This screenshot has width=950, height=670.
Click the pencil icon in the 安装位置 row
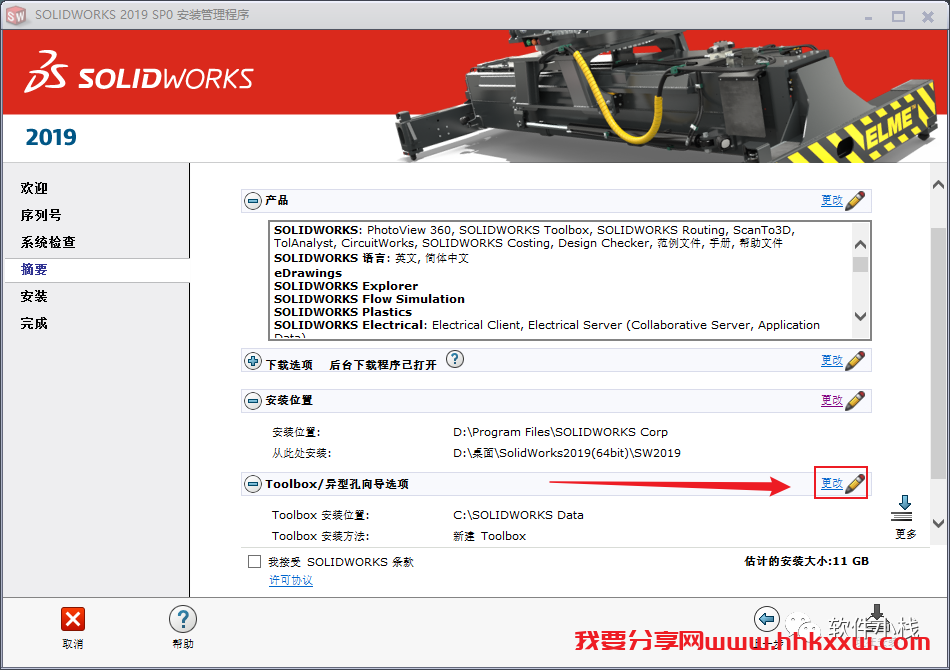point(855,400)
